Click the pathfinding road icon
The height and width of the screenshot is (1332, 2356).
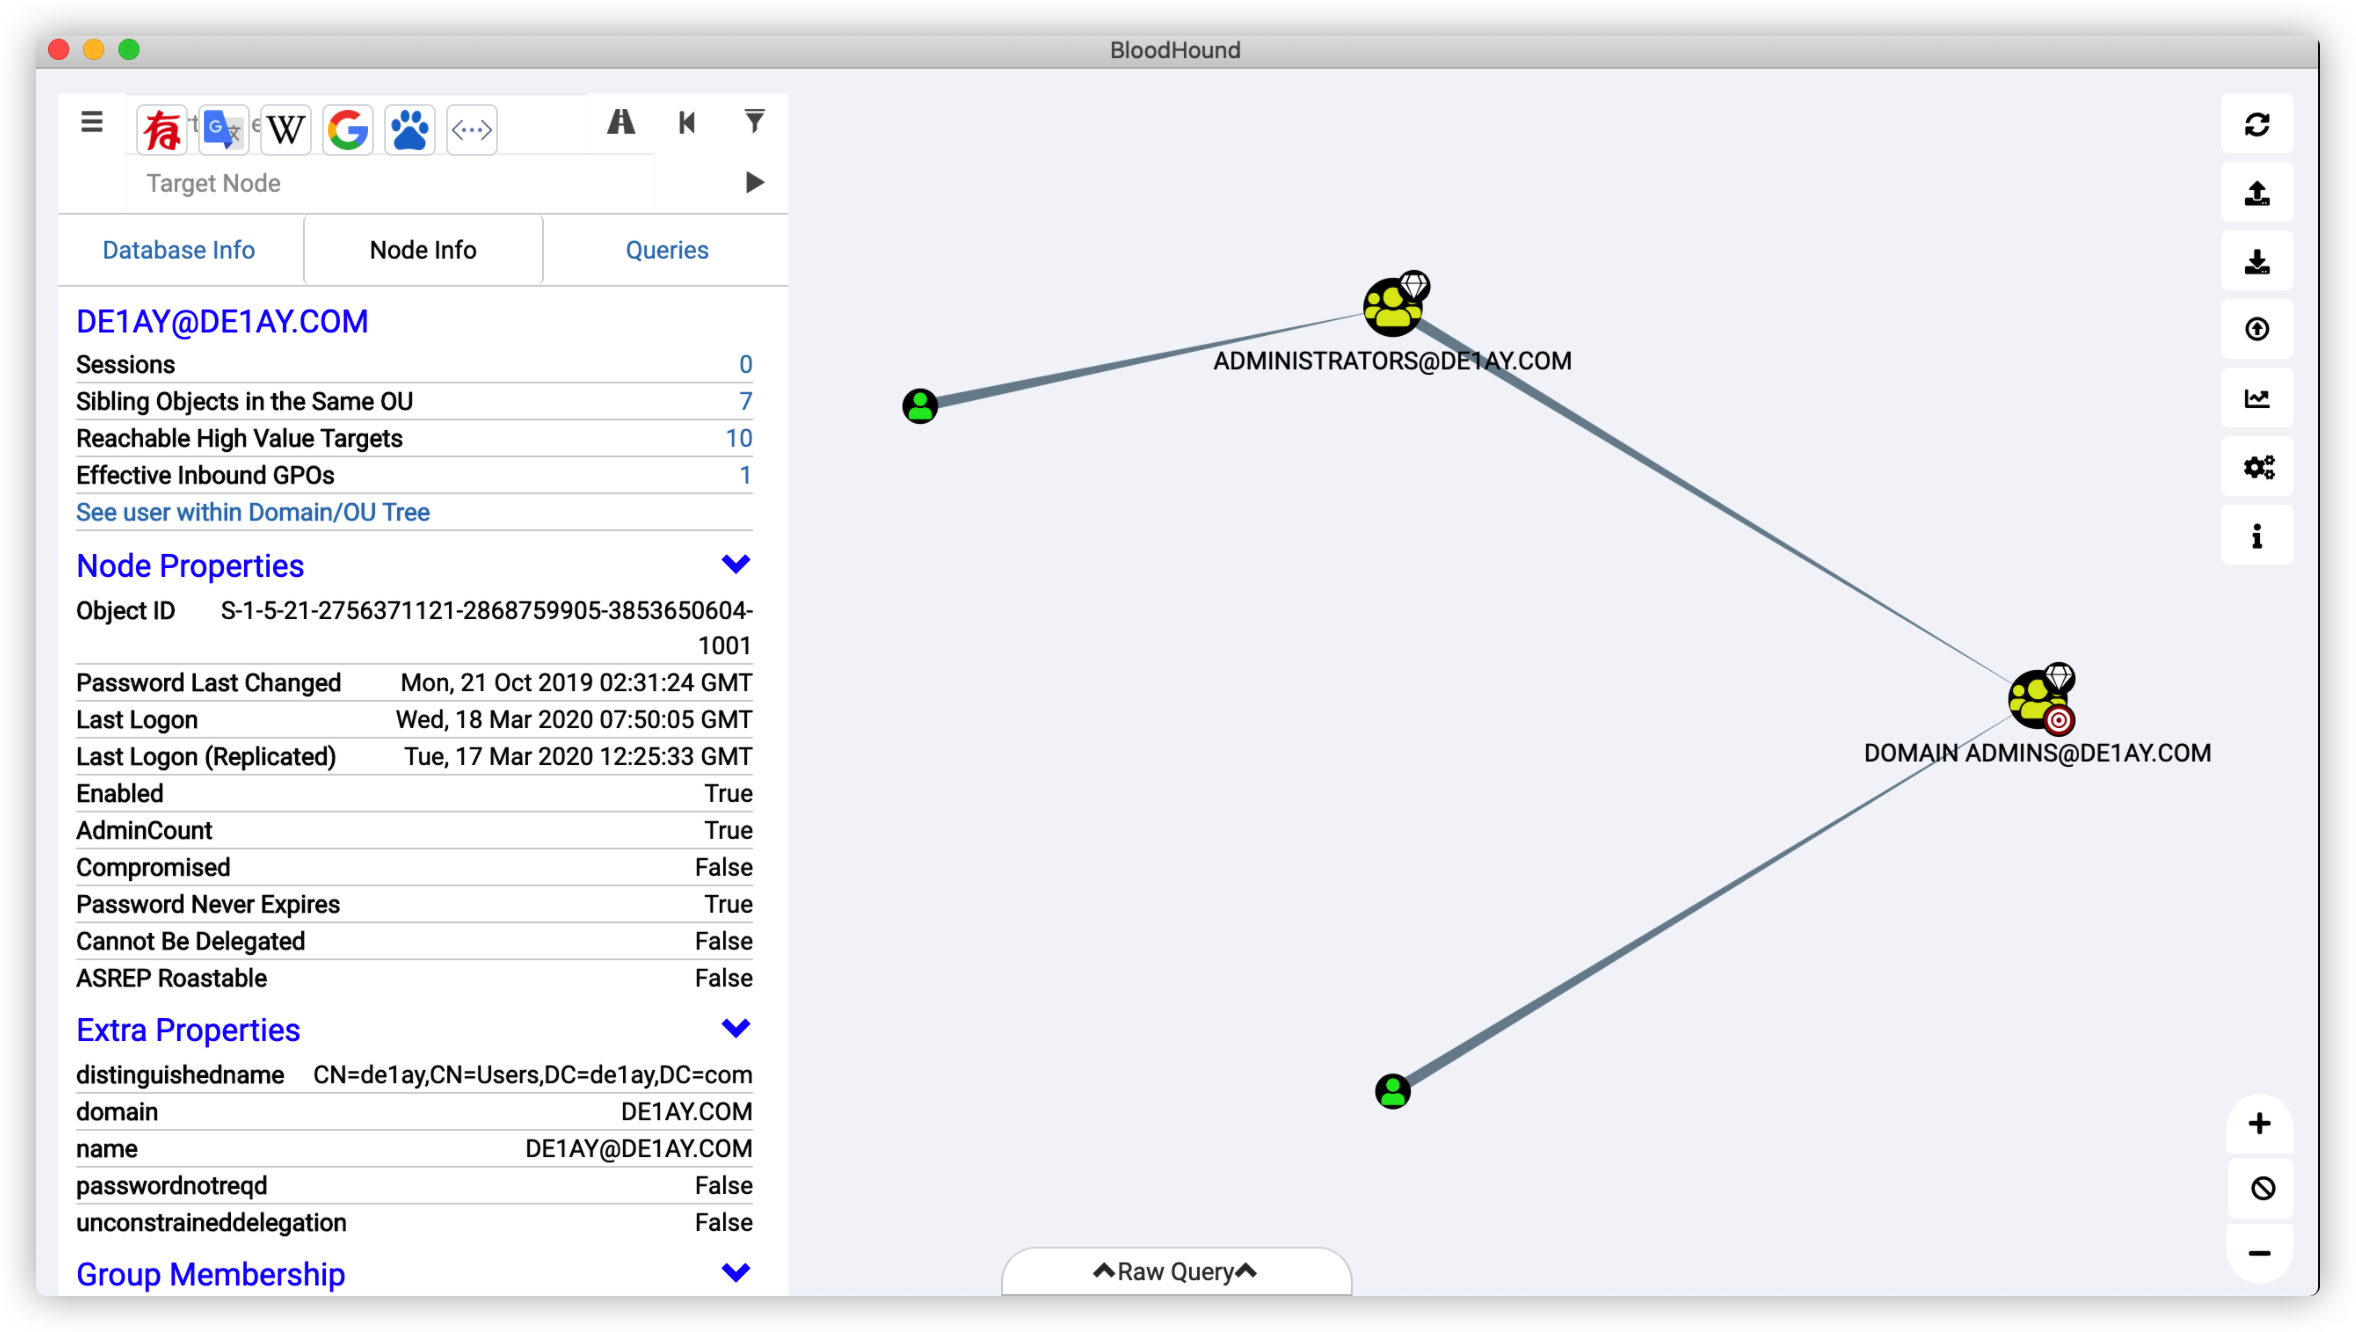(x=621, y=122)
